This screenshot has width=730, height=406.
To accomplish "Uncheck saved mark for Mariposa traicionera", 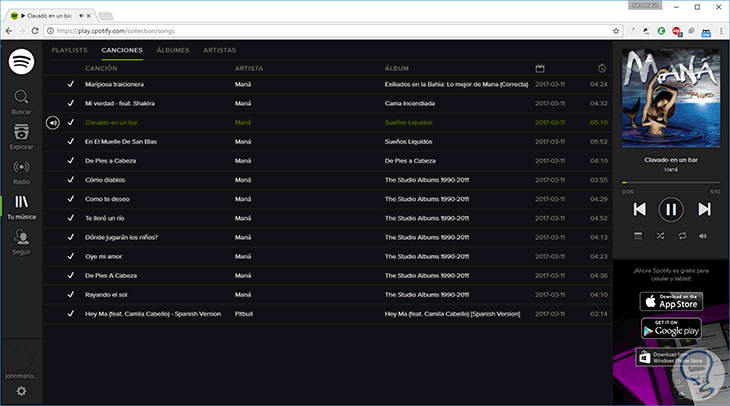I will pos(71,84).
